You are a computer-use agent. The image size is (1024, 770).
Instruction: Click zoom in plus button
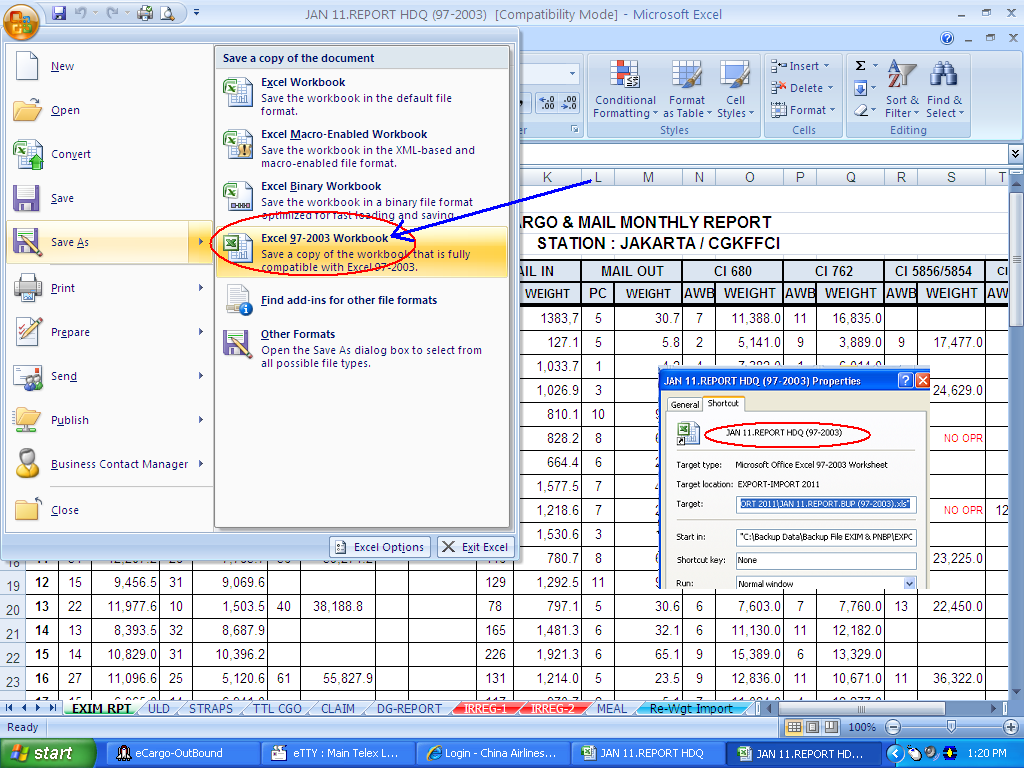pos(1011,727)
